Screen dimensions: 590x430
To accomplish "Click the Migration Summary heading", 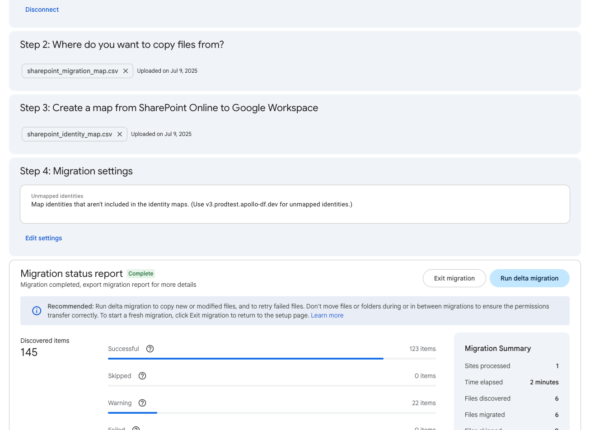I will point(497,348).
